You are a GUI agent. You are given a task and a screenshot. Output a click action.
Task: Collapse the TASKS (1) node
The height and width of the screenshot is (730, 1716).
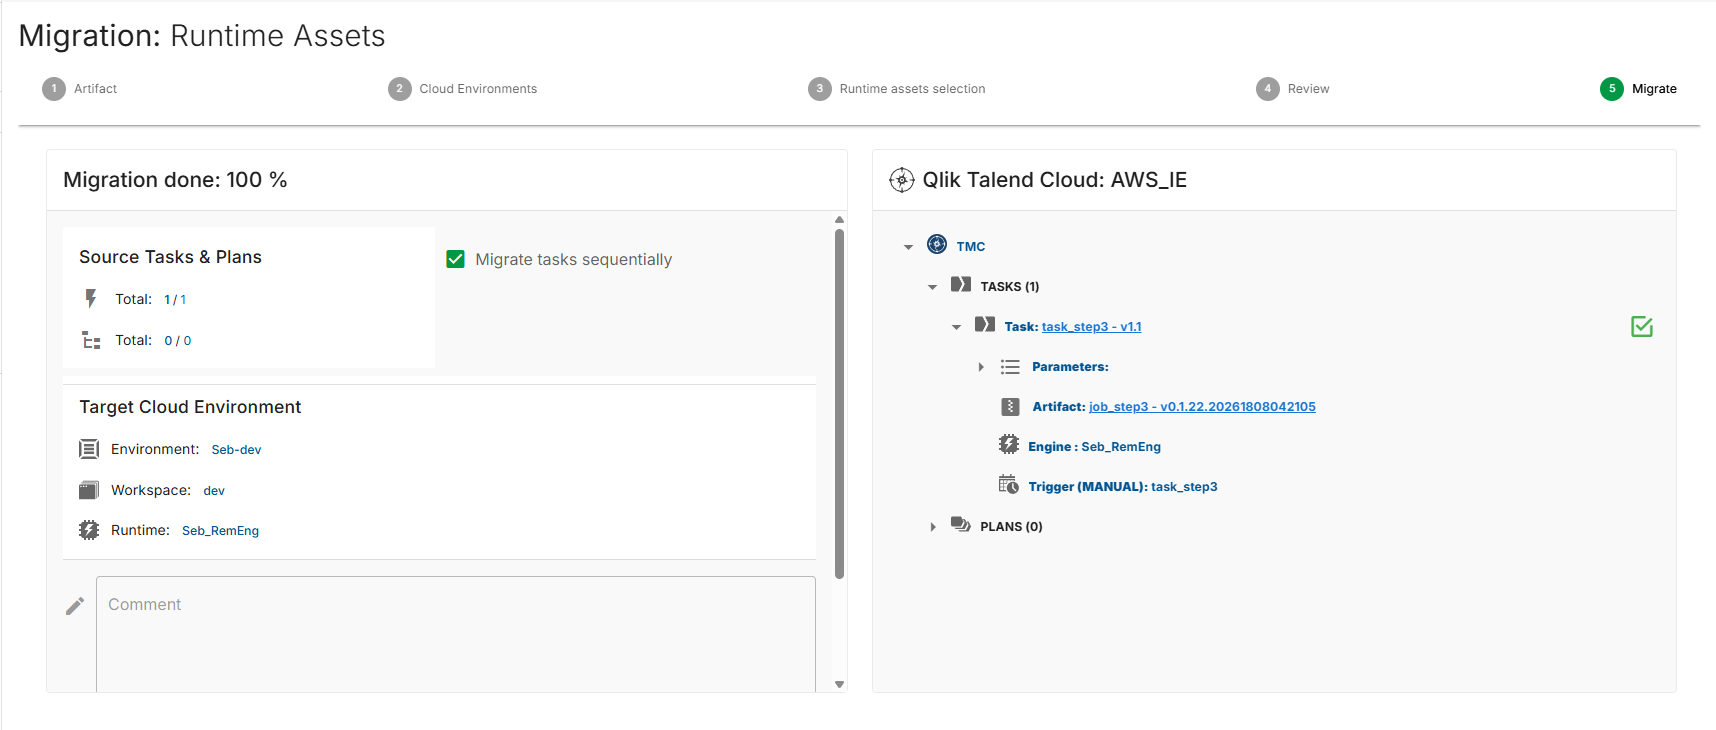(x=932, y=287)
